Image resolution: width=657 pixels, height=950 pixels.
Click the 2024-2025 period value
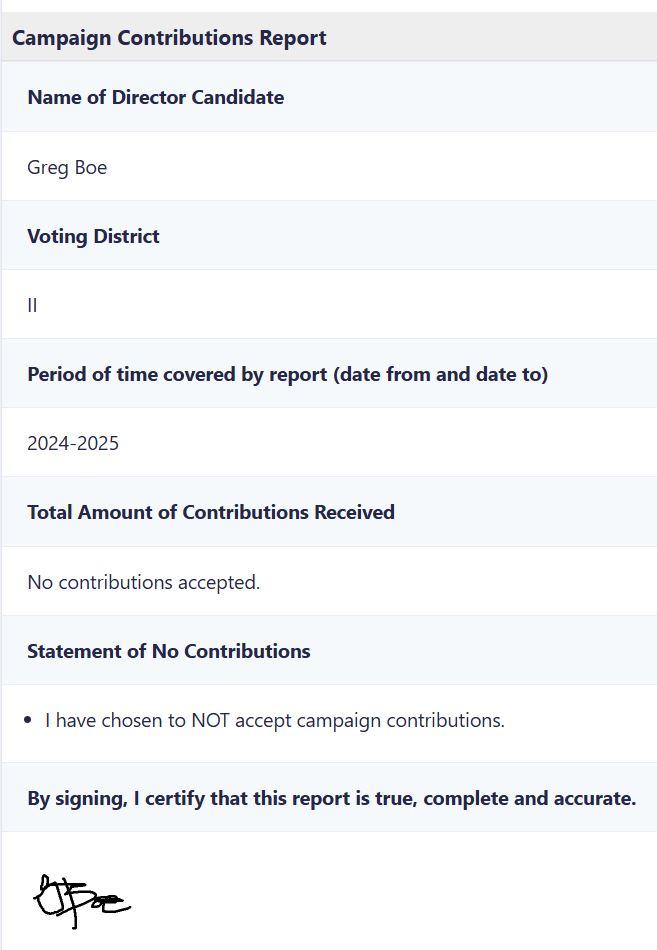(x=73, y=443)
